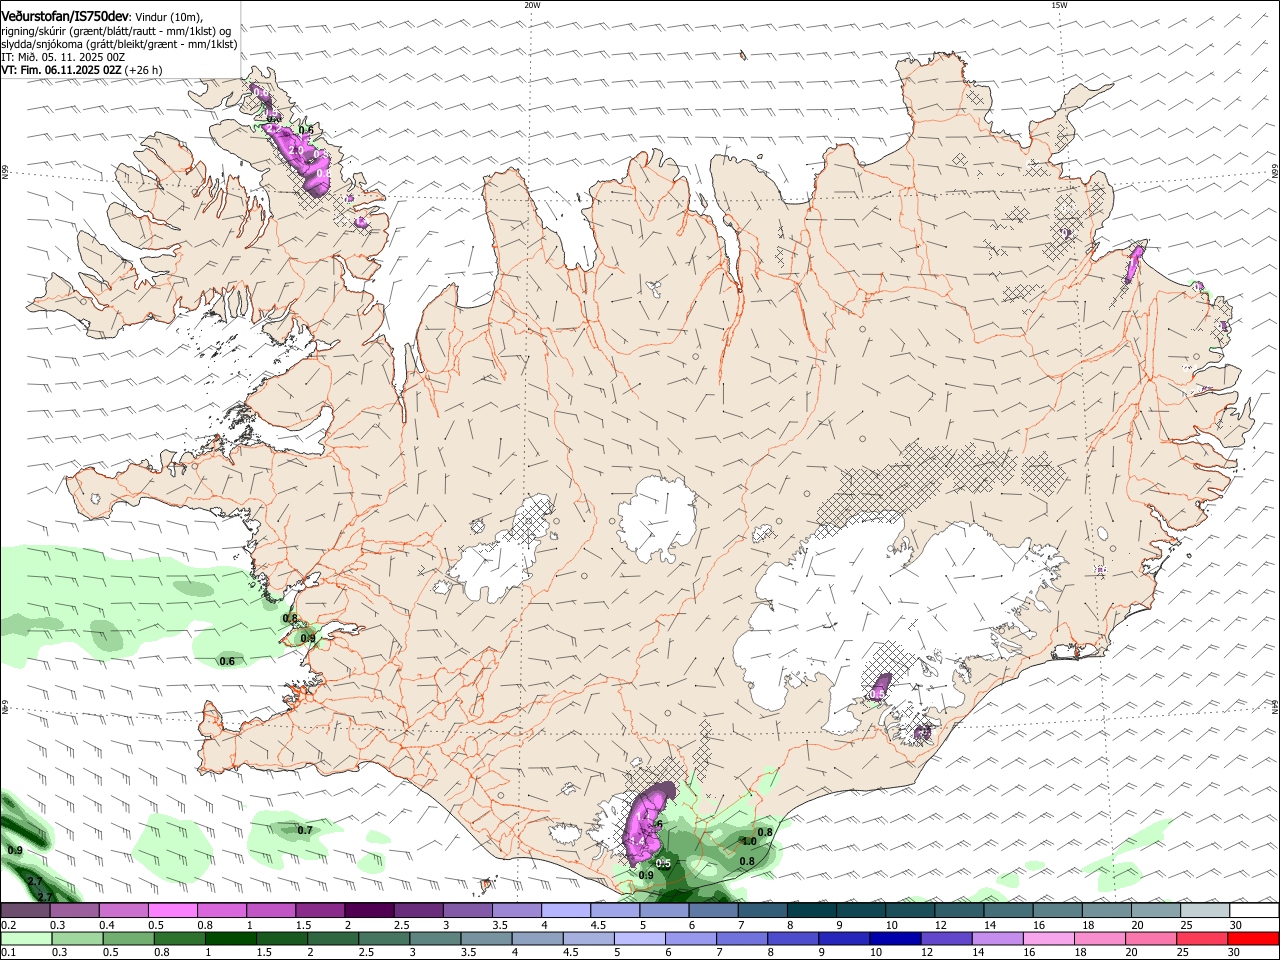Click the '1.0' precipitation value near the south coast
This screenshot has width=1280, height=960.
[749, 842]
